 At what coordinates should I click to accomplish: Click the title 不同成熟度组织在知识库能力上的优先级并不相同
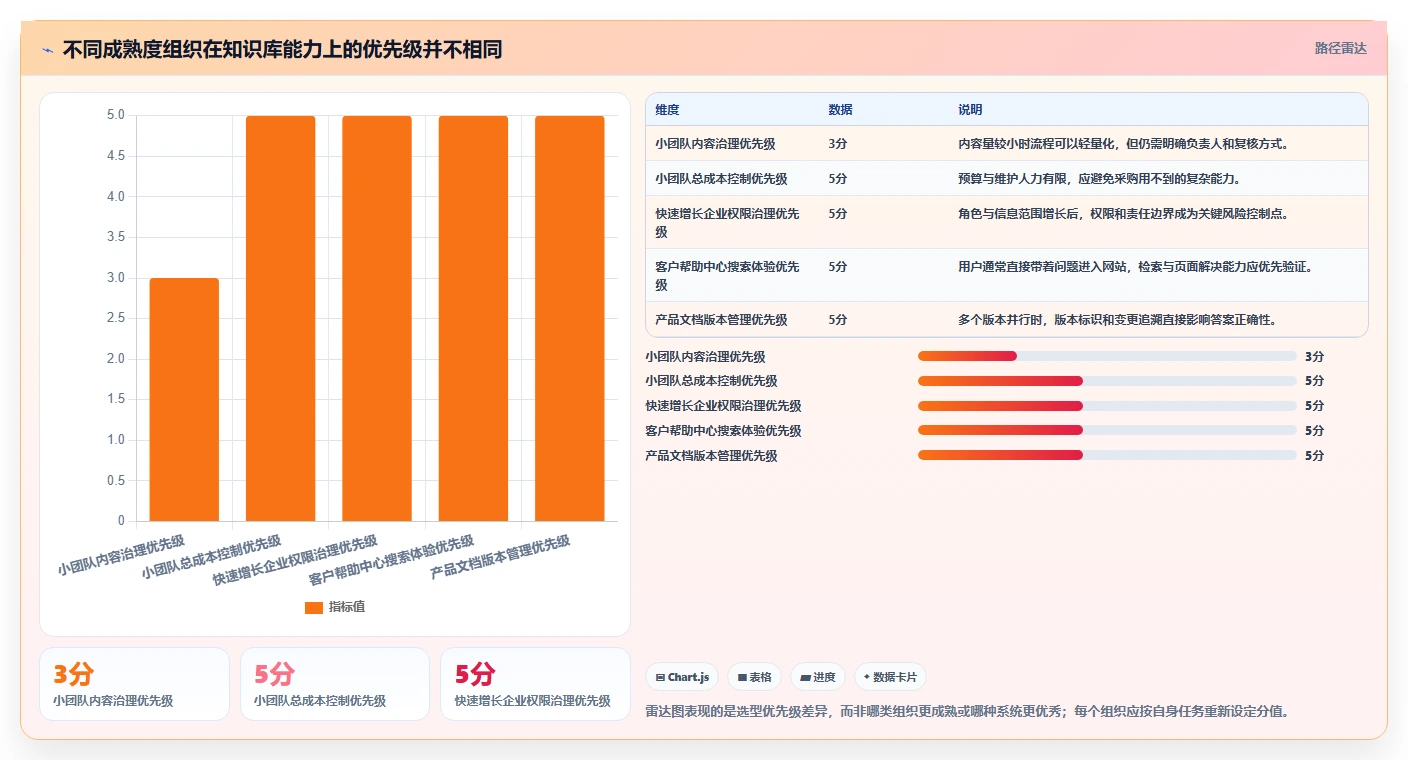[x=282, y=49]
